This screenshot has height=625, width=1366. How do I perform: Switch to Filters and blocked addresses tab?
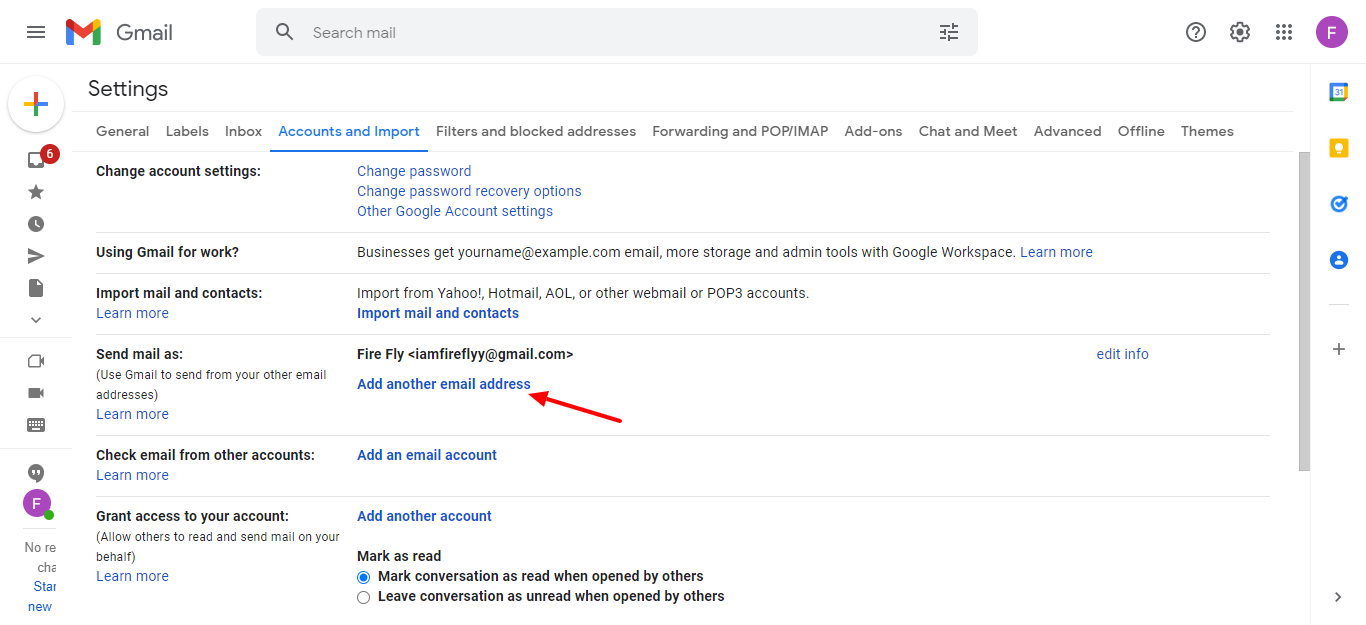pyautogui.click(x=536, y=131)
